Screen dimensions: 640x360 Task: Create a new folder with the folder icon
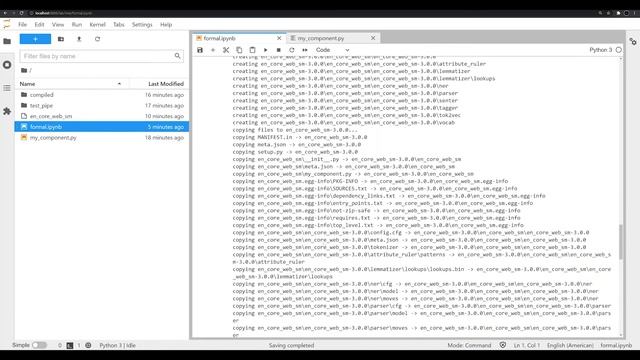pyautogui.click(x=61, y=39)
